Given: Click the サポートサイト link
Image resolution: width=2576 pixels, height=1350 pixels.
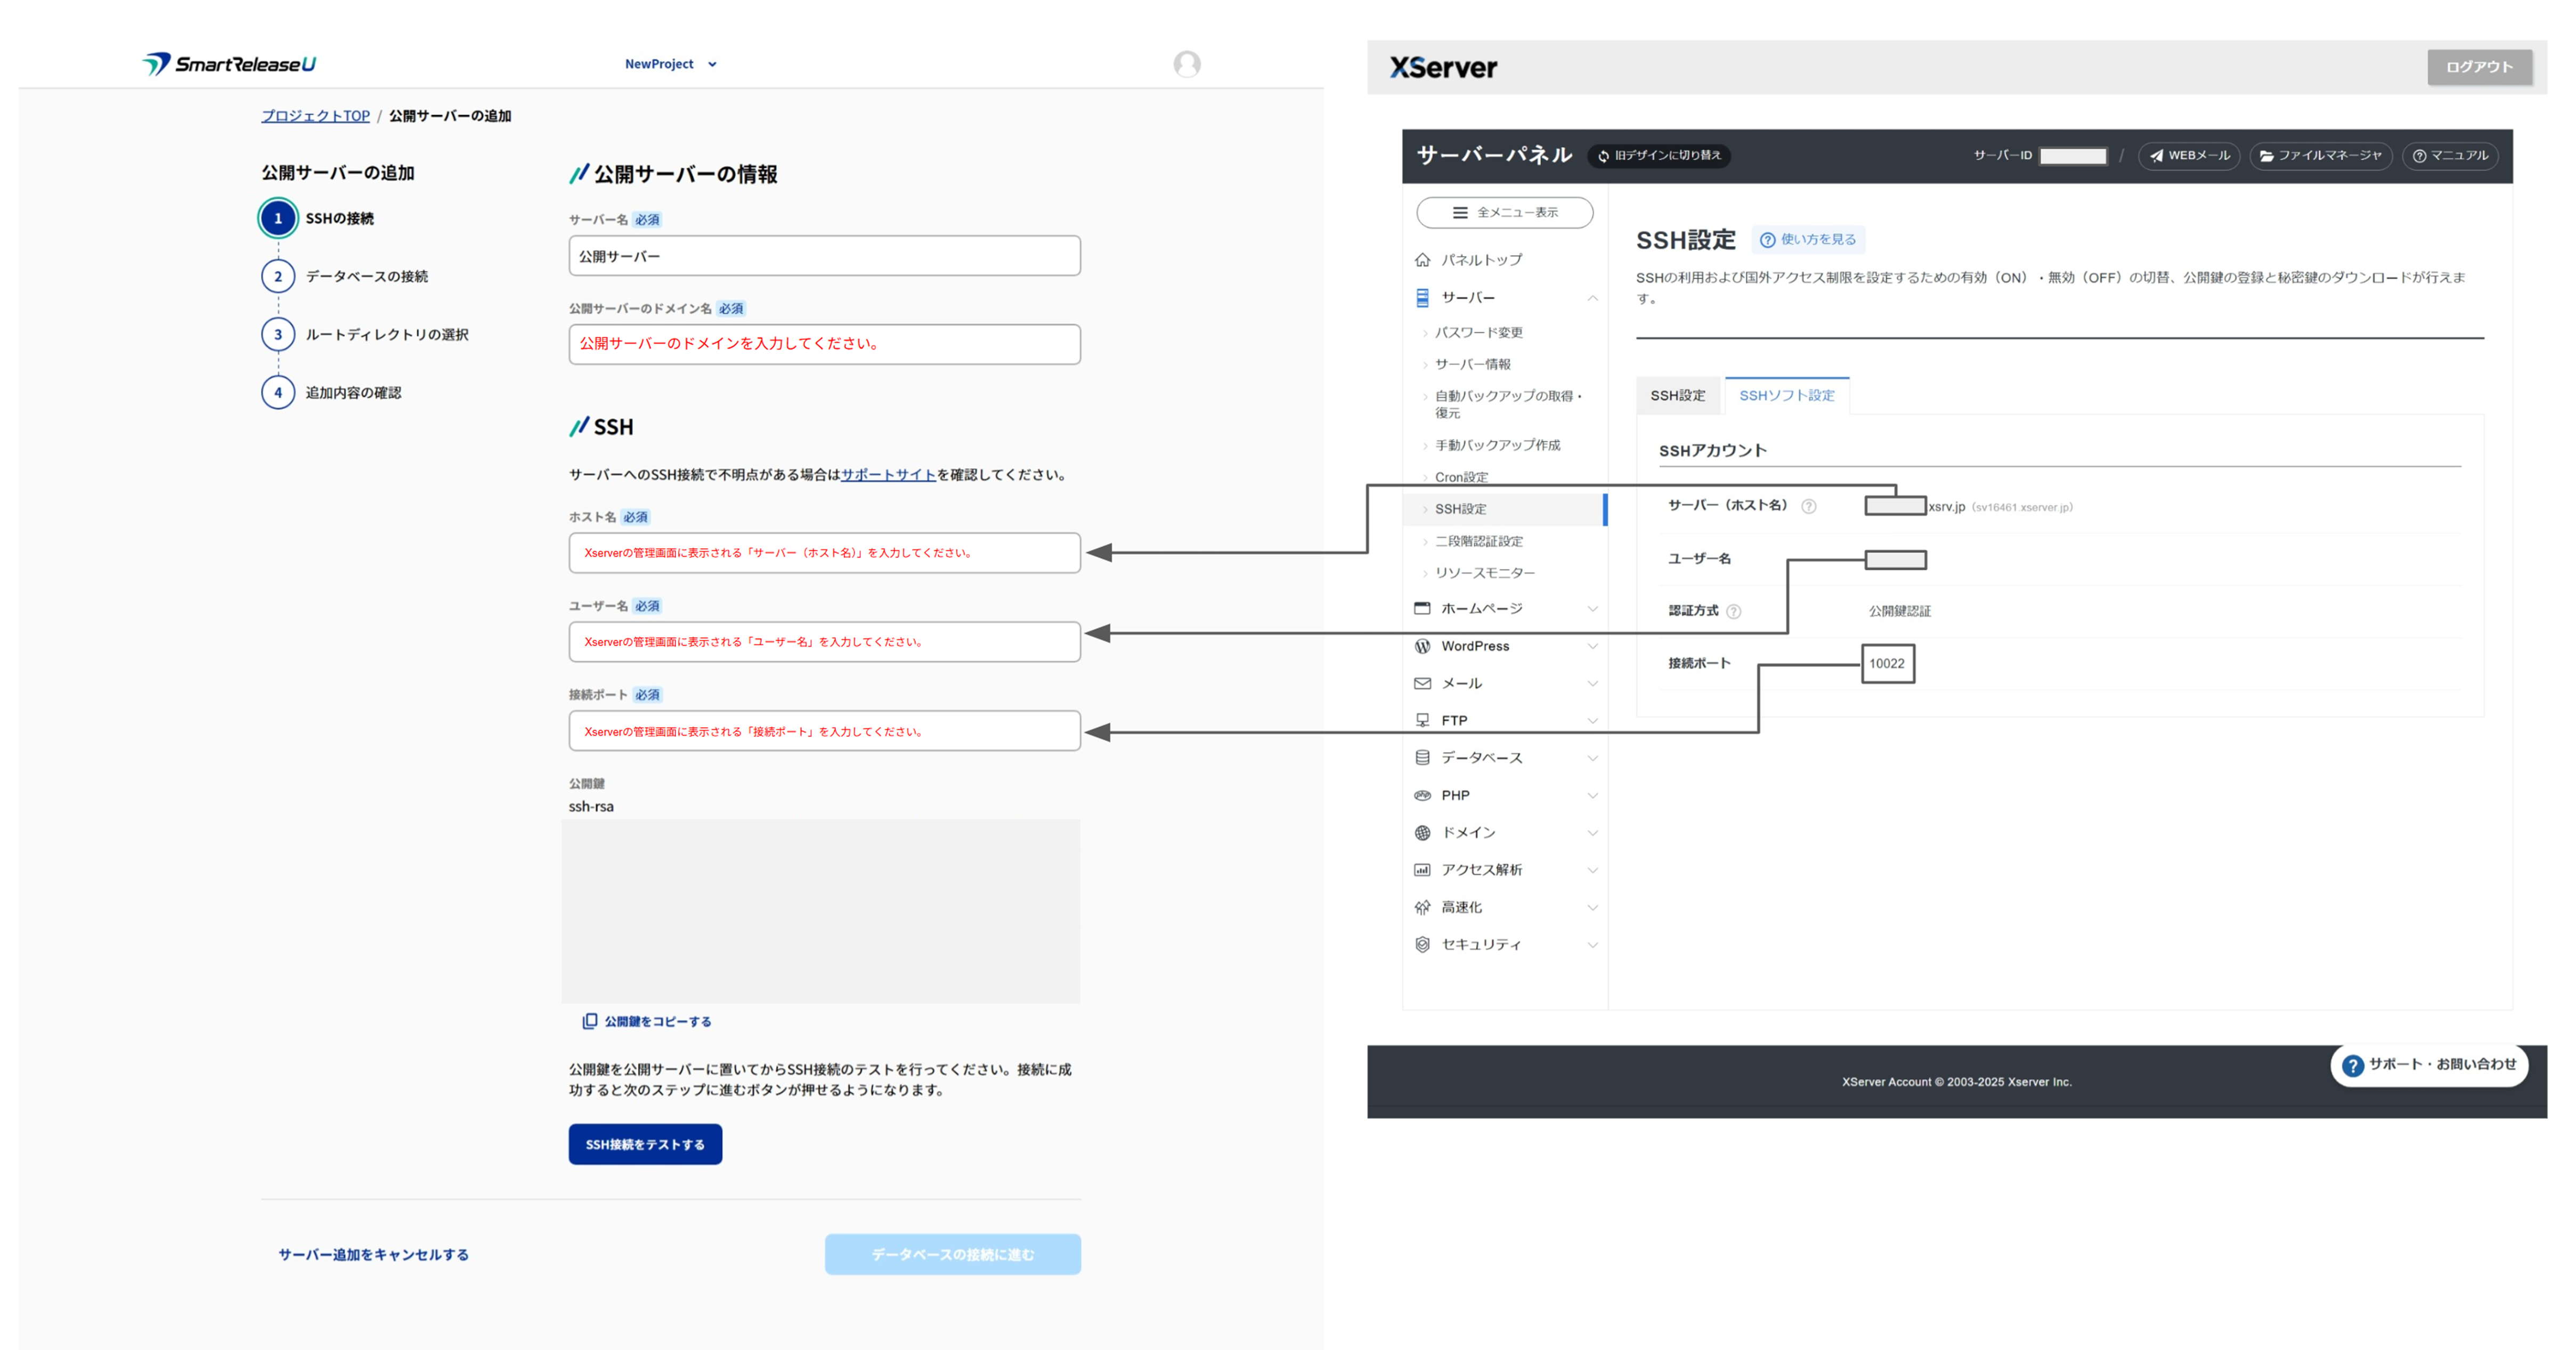Looking at the screenshot, I should coord(887,474).
